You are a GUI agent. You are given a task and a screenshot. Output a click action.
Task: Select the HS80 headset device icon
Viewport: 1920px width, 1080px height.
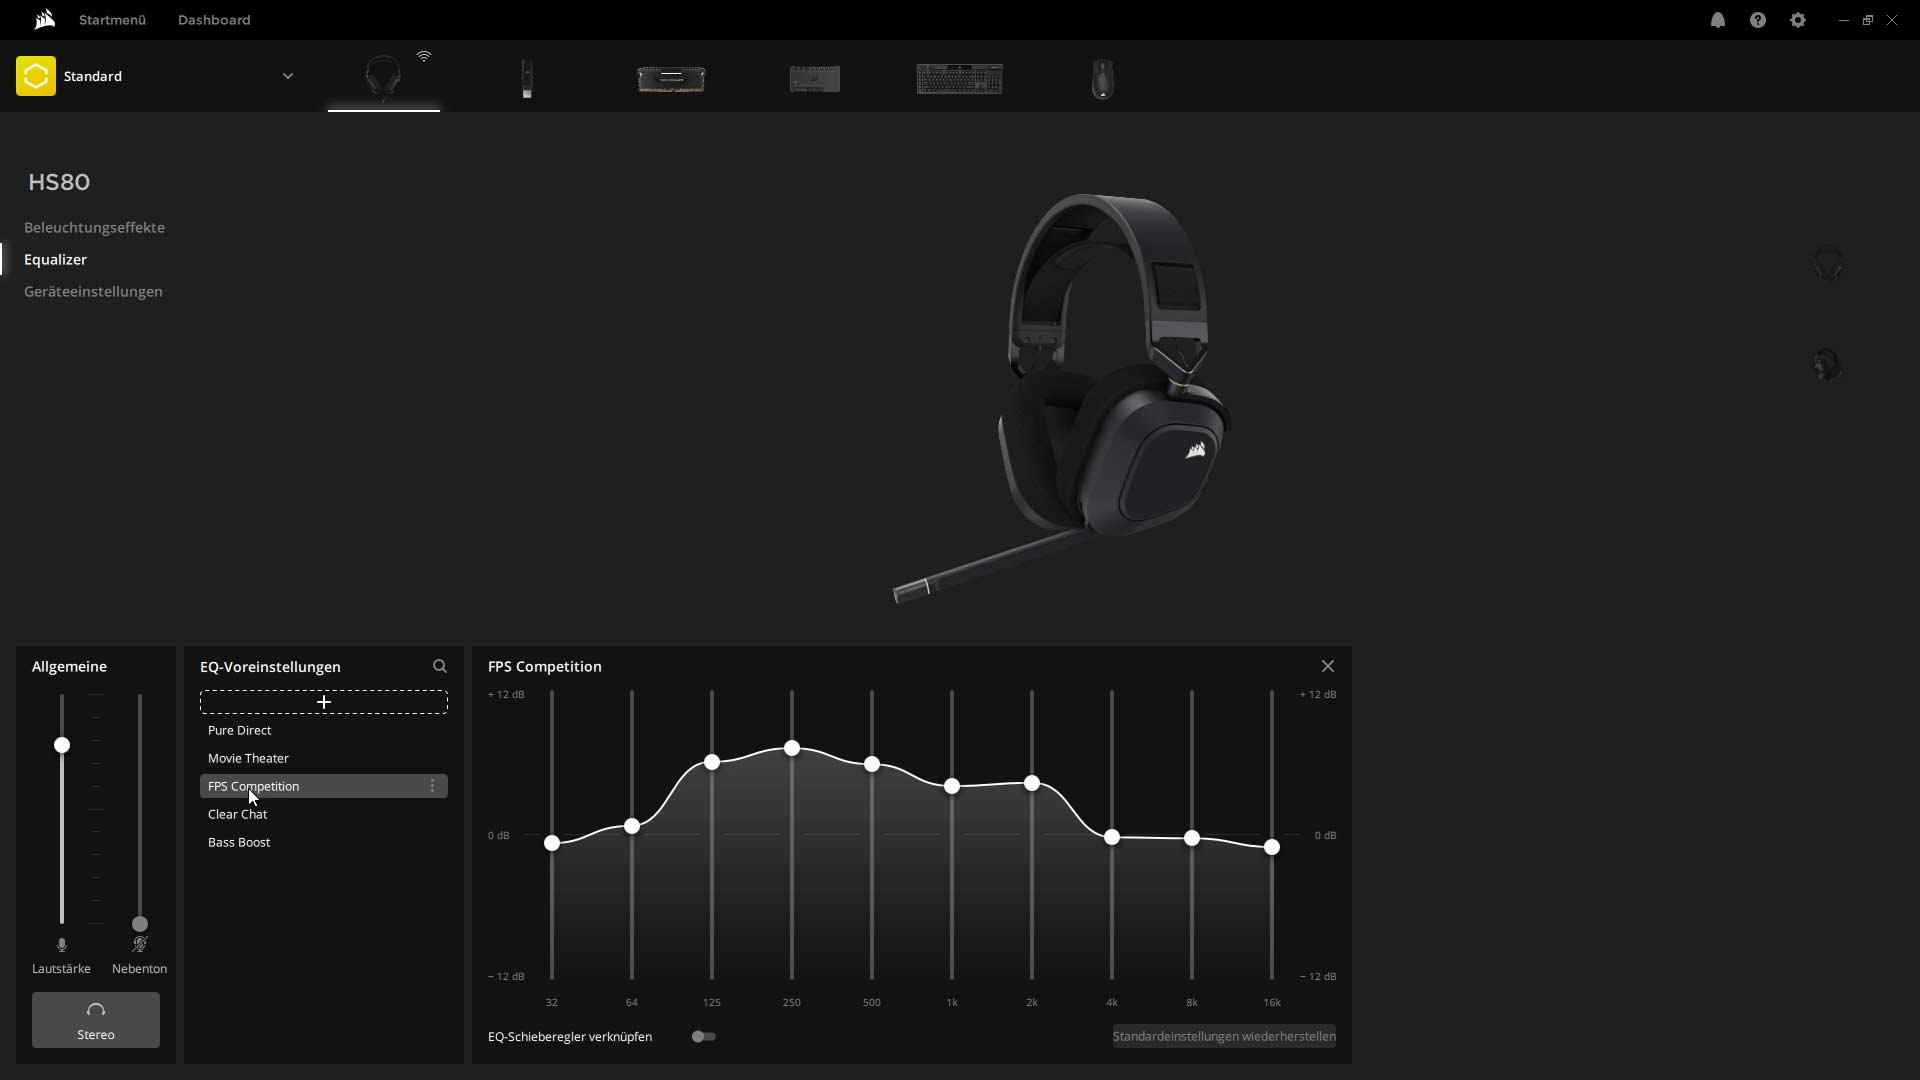[x=383, y=77]
